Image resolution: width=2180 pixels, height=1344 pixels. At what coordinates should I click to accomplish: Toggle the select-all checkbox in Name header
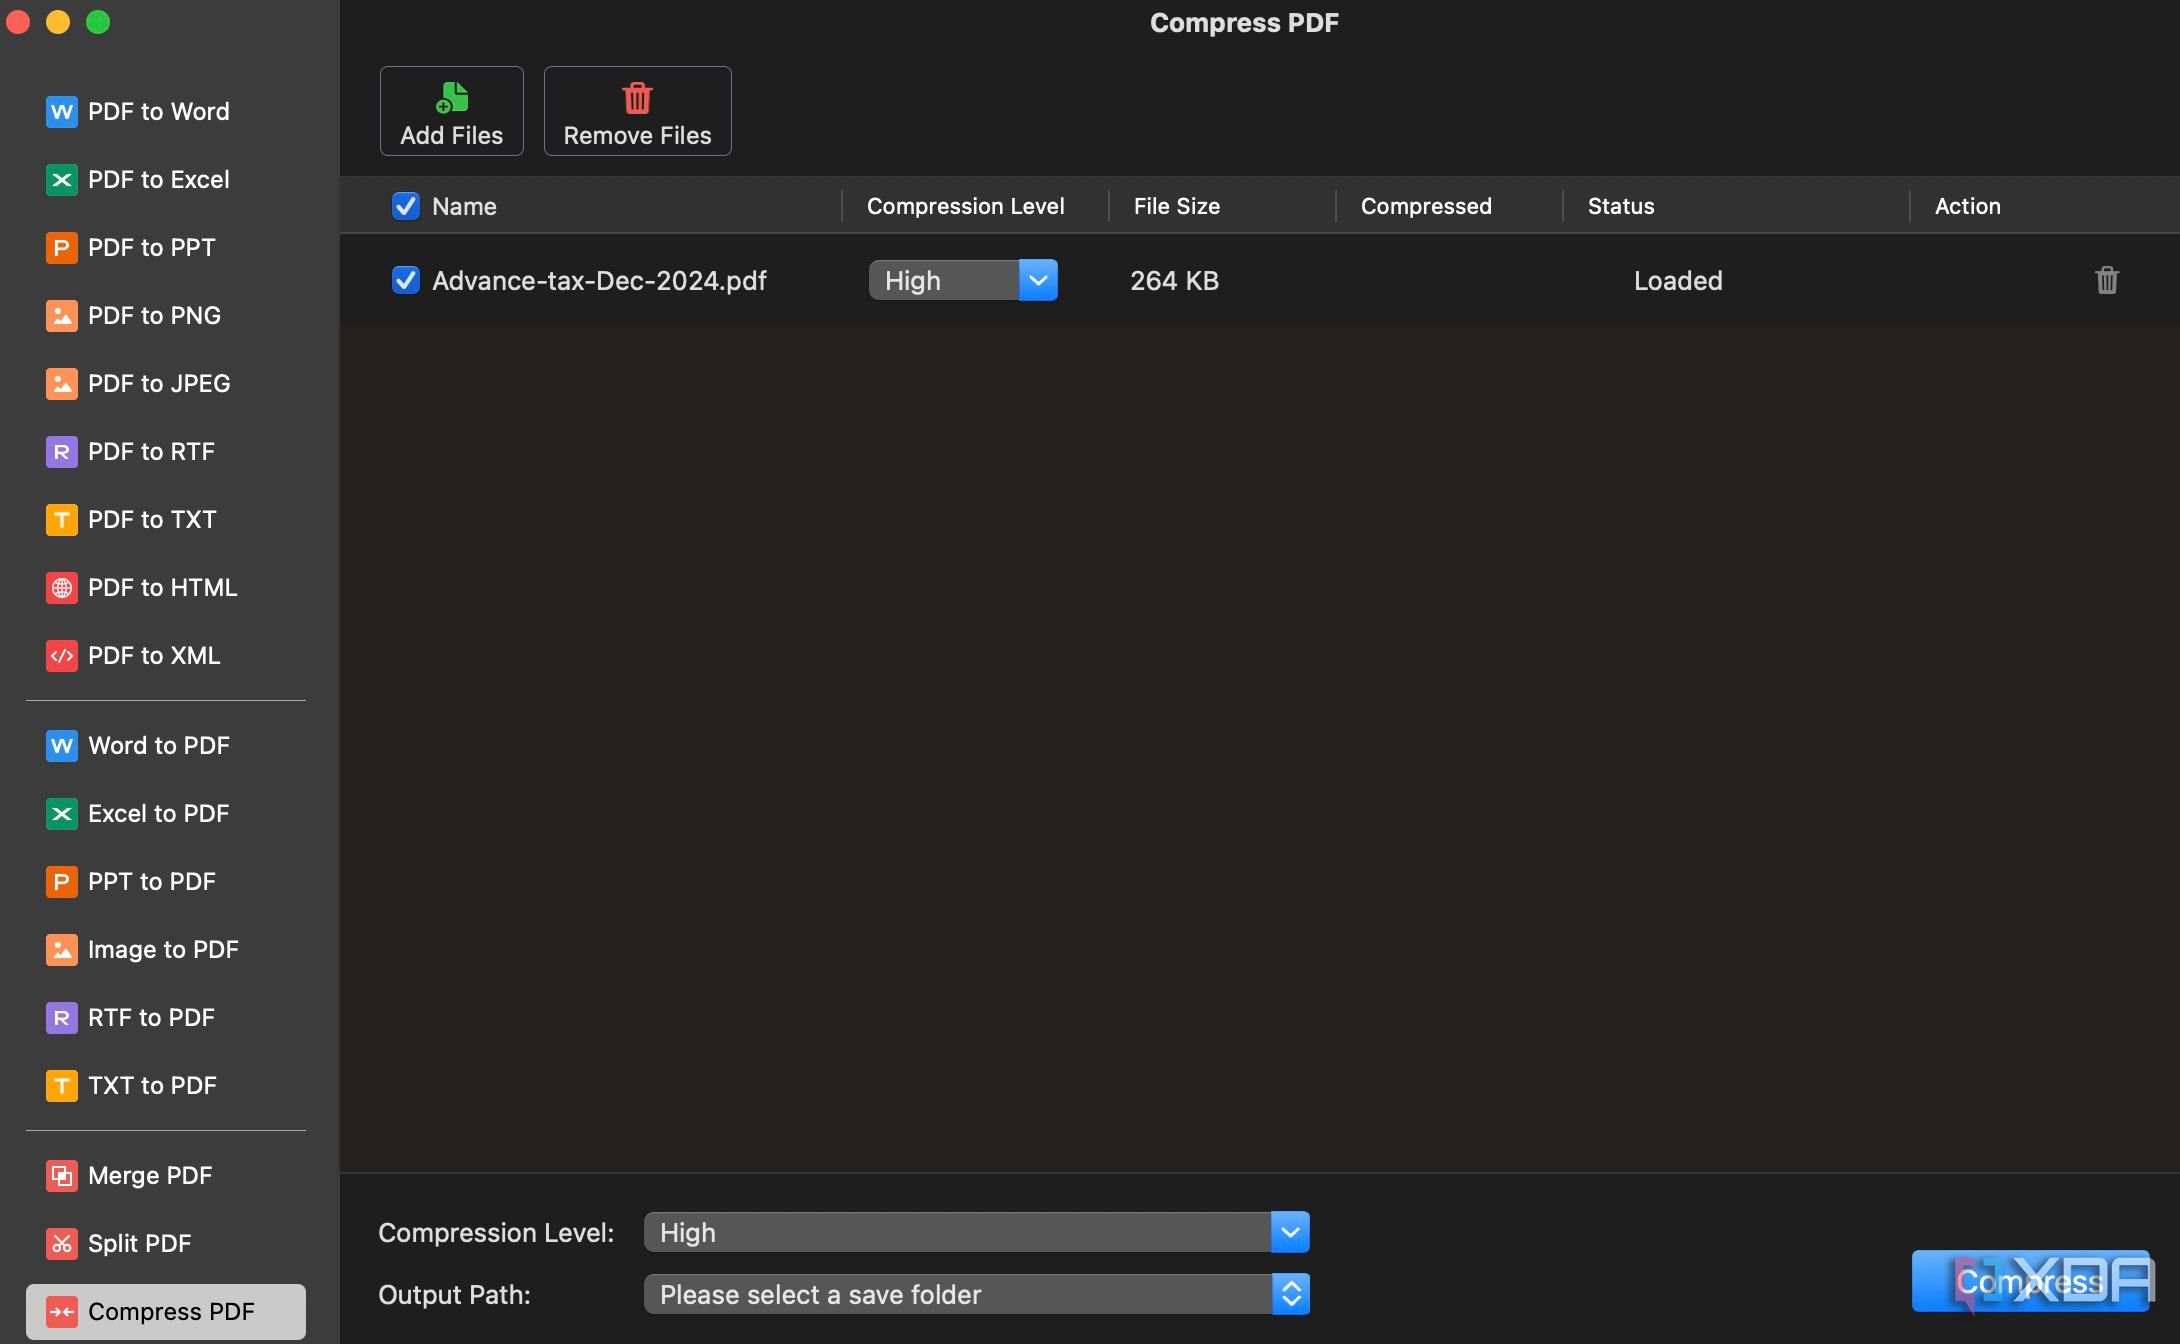click(x=405, y=206)
